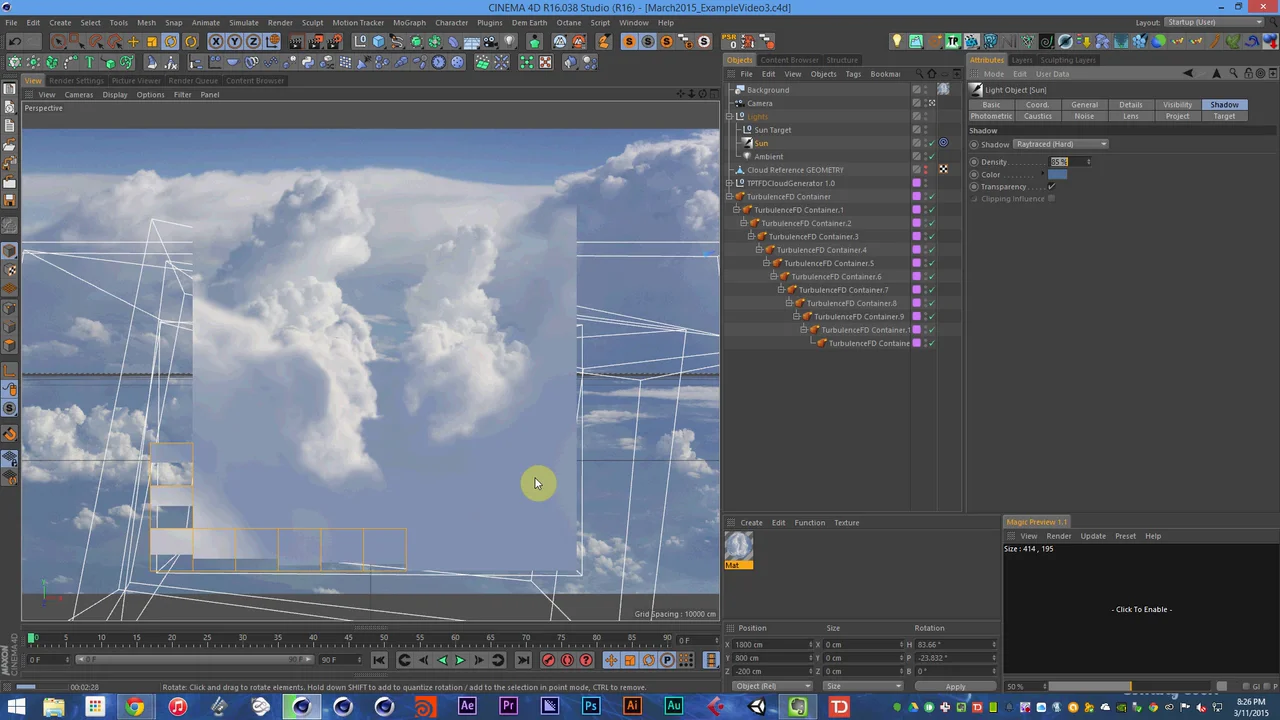The height and width of the screenshot is (720, 1280).
Task: Toggle the world coordinate system icon
Action: tap(273, 42)
